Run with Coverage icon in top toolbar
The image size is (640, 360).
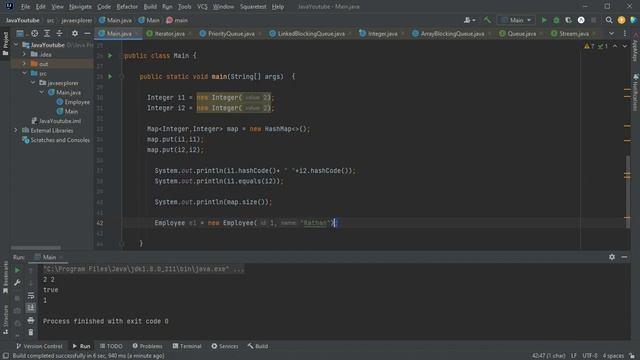569,20
